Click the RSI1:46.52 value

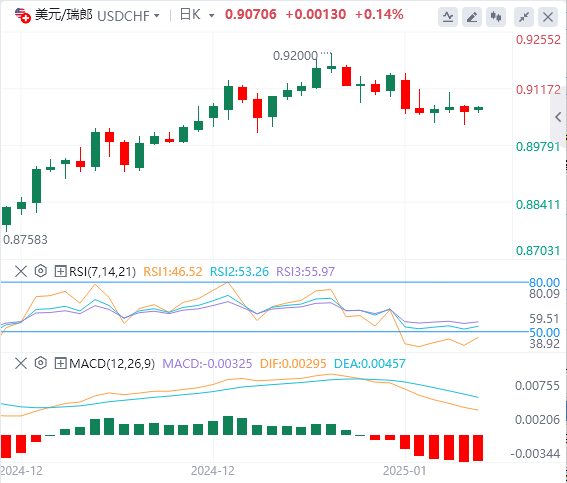(x=173, y=272)
